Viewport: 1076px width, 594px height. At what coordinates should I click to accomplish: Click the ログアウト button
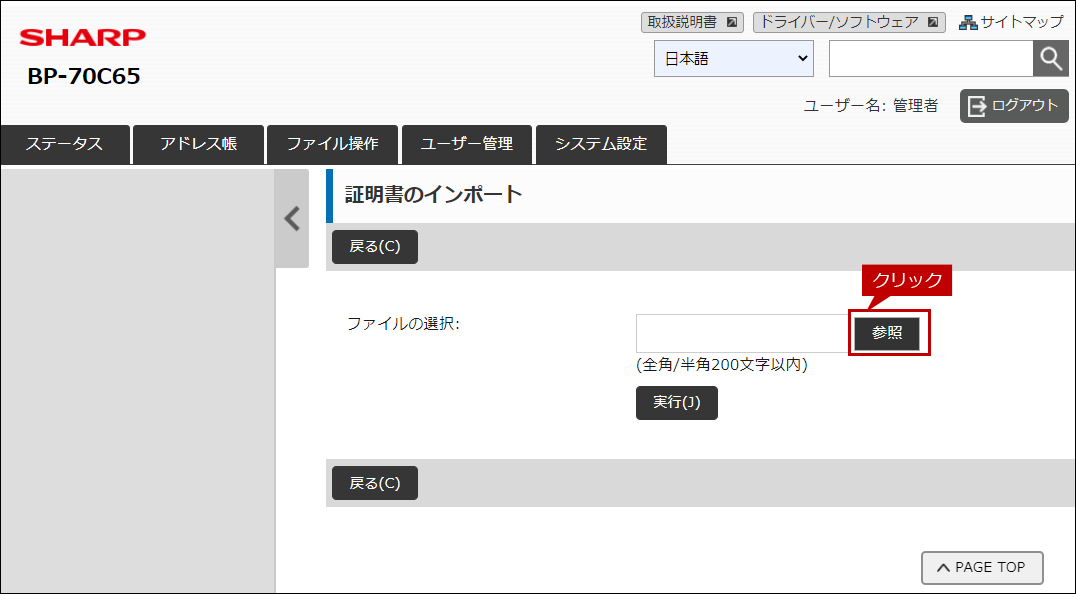(1014, 106)
